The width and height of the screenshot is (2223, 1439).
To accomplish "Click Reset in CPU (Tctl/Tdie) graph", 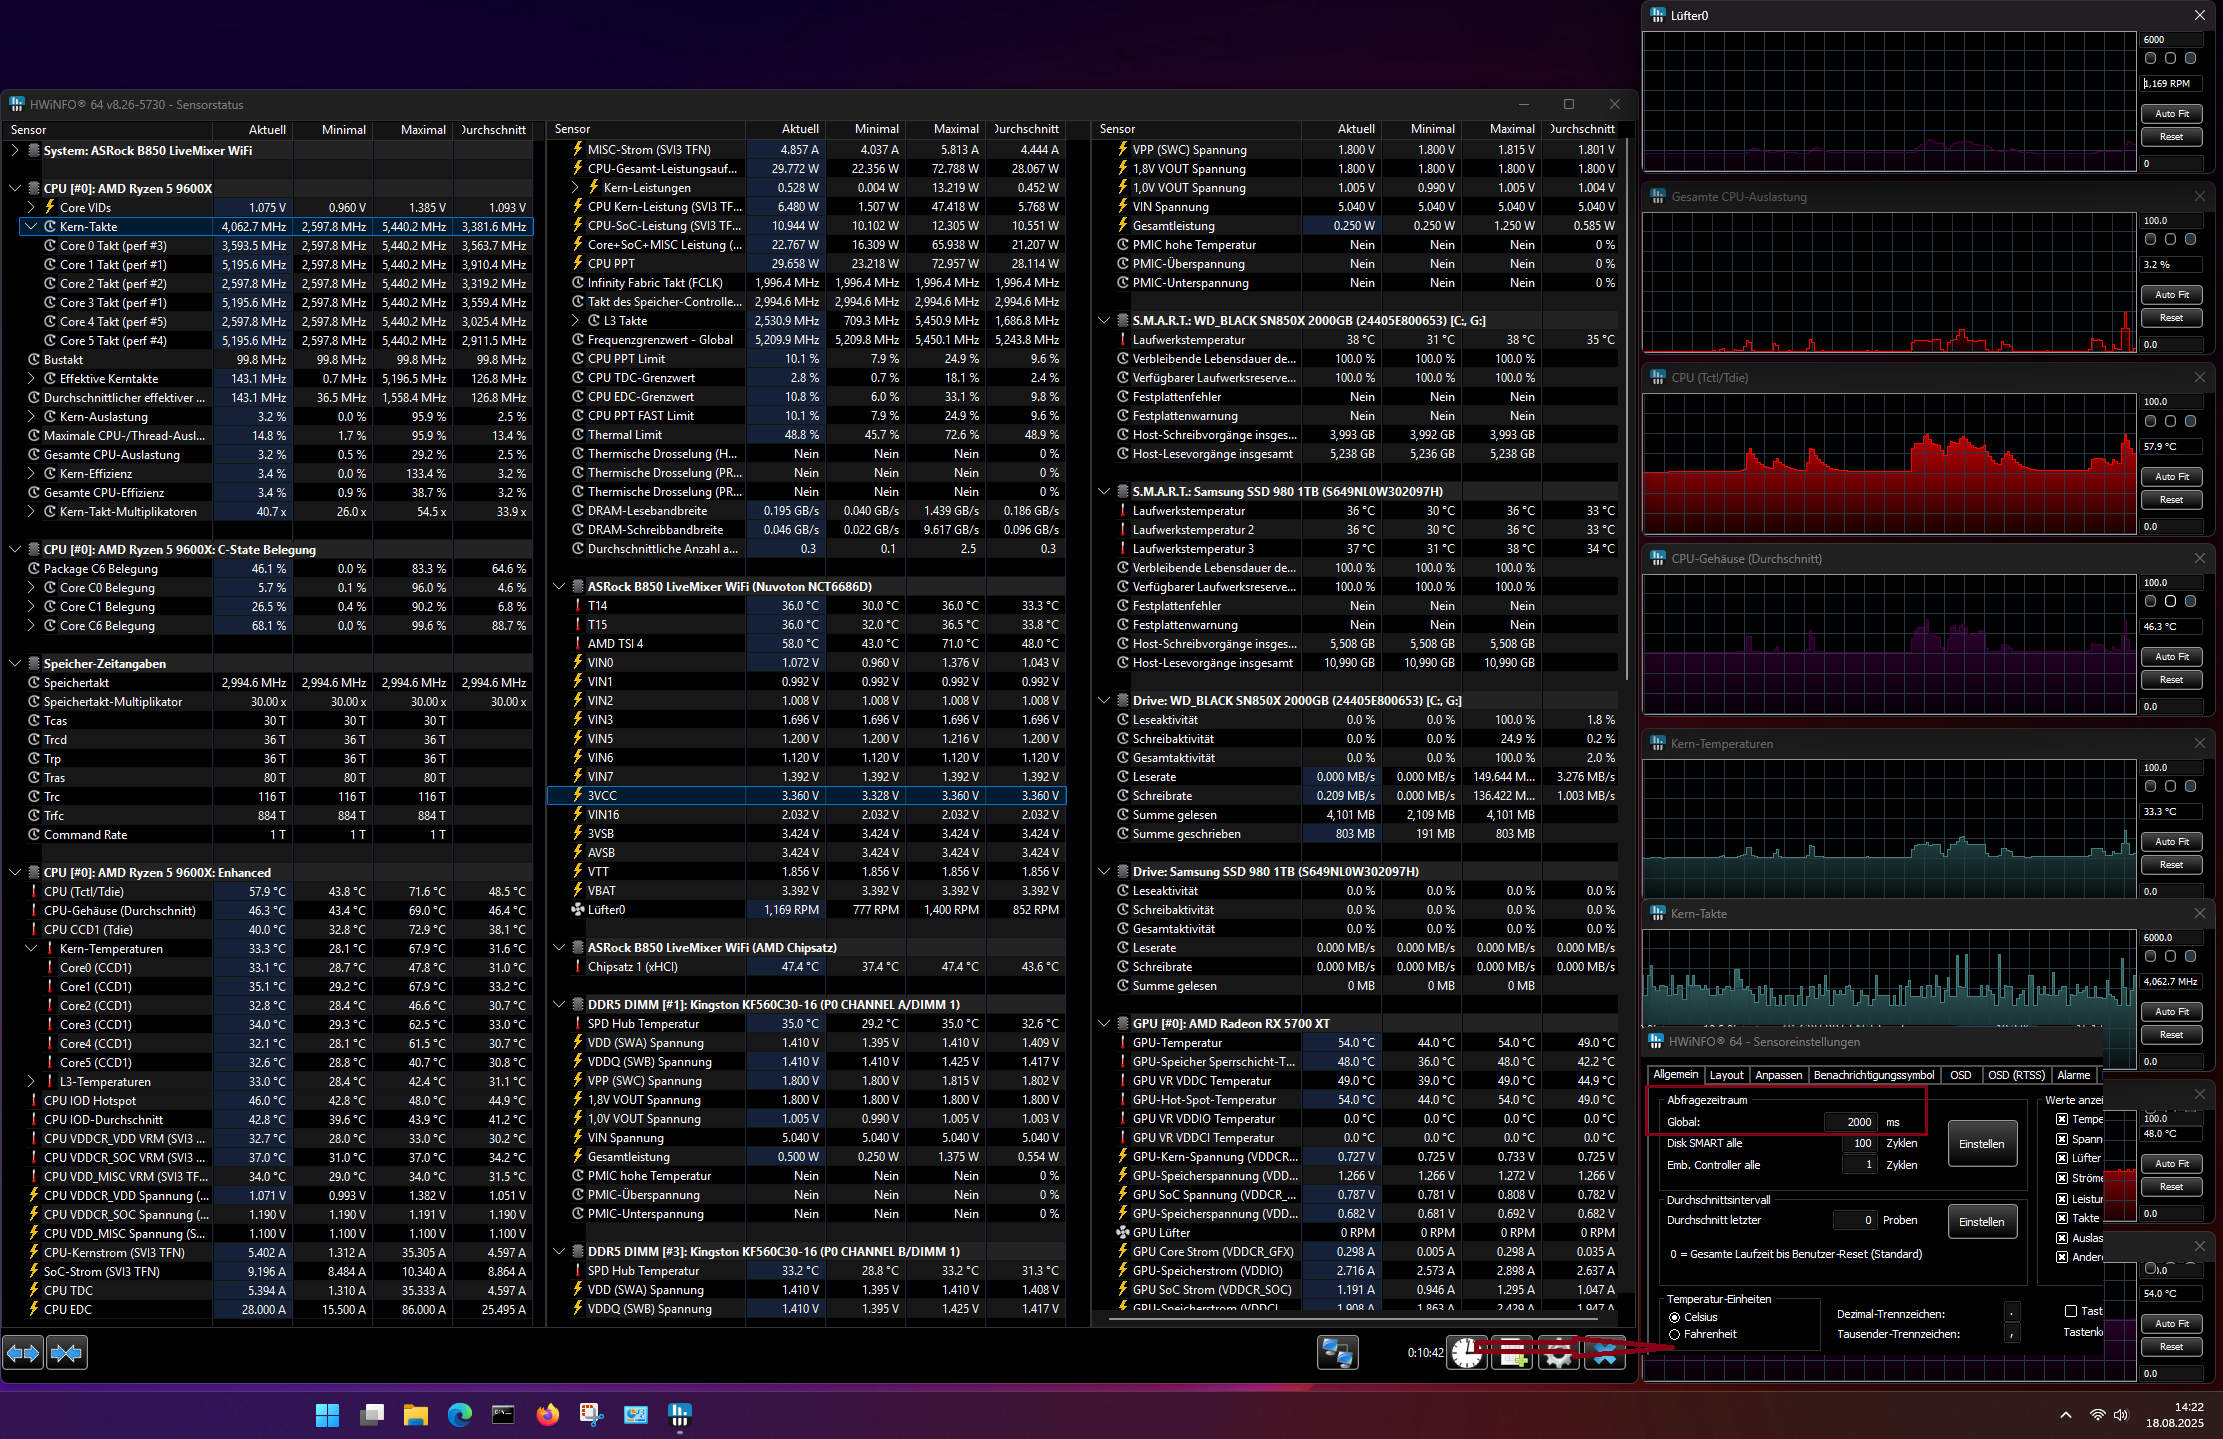I will click(x=2171, y=500).
